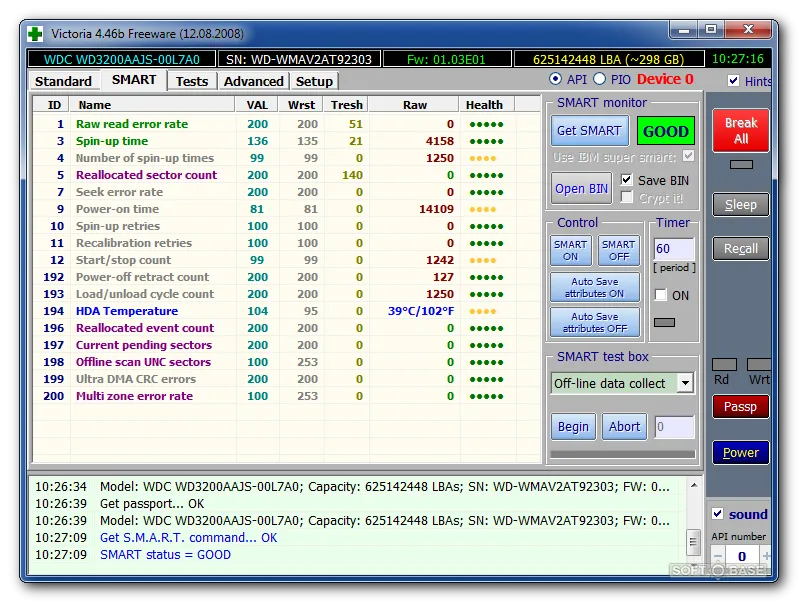Click Auto Save attributes ON button
Image resolution: width=798 pixels, height=602 pixels.
(594, 288)
